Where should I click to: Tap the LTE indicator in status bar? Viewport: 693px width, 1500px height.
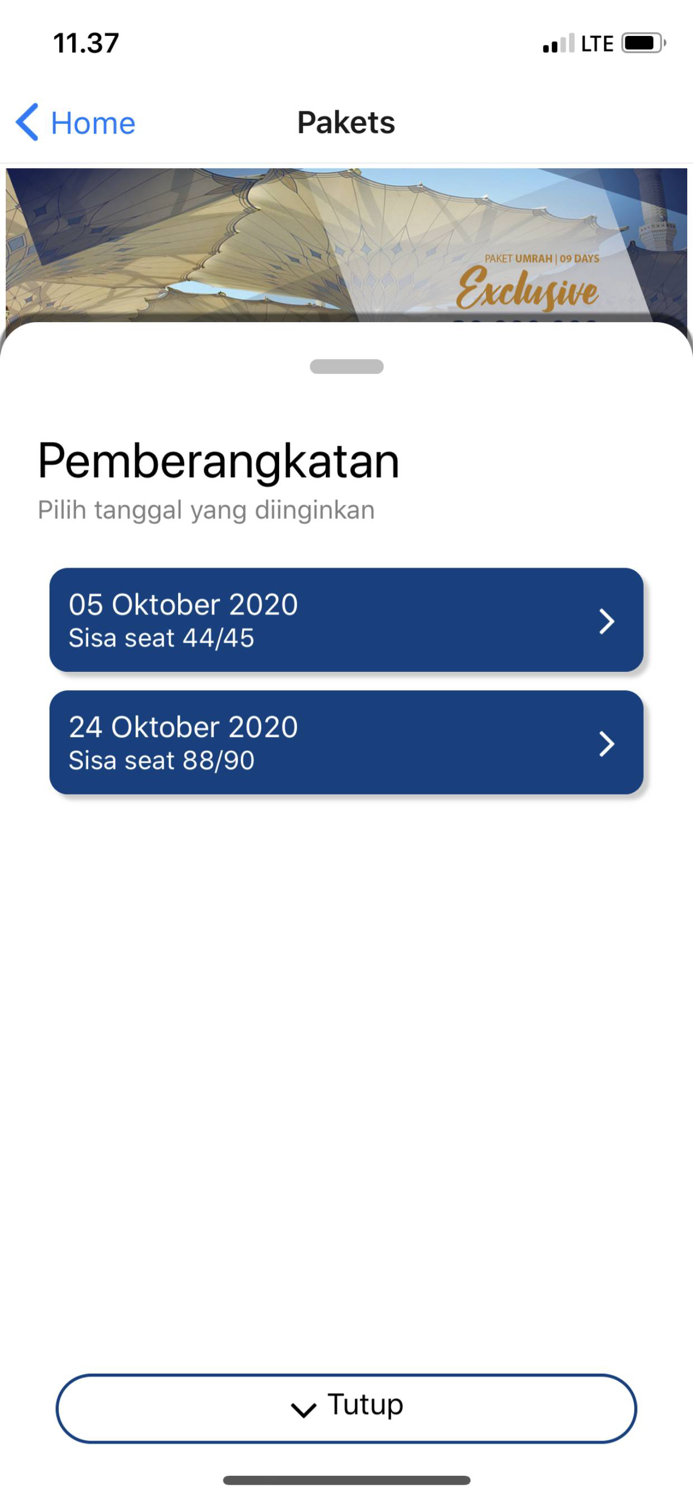(597, 43)
